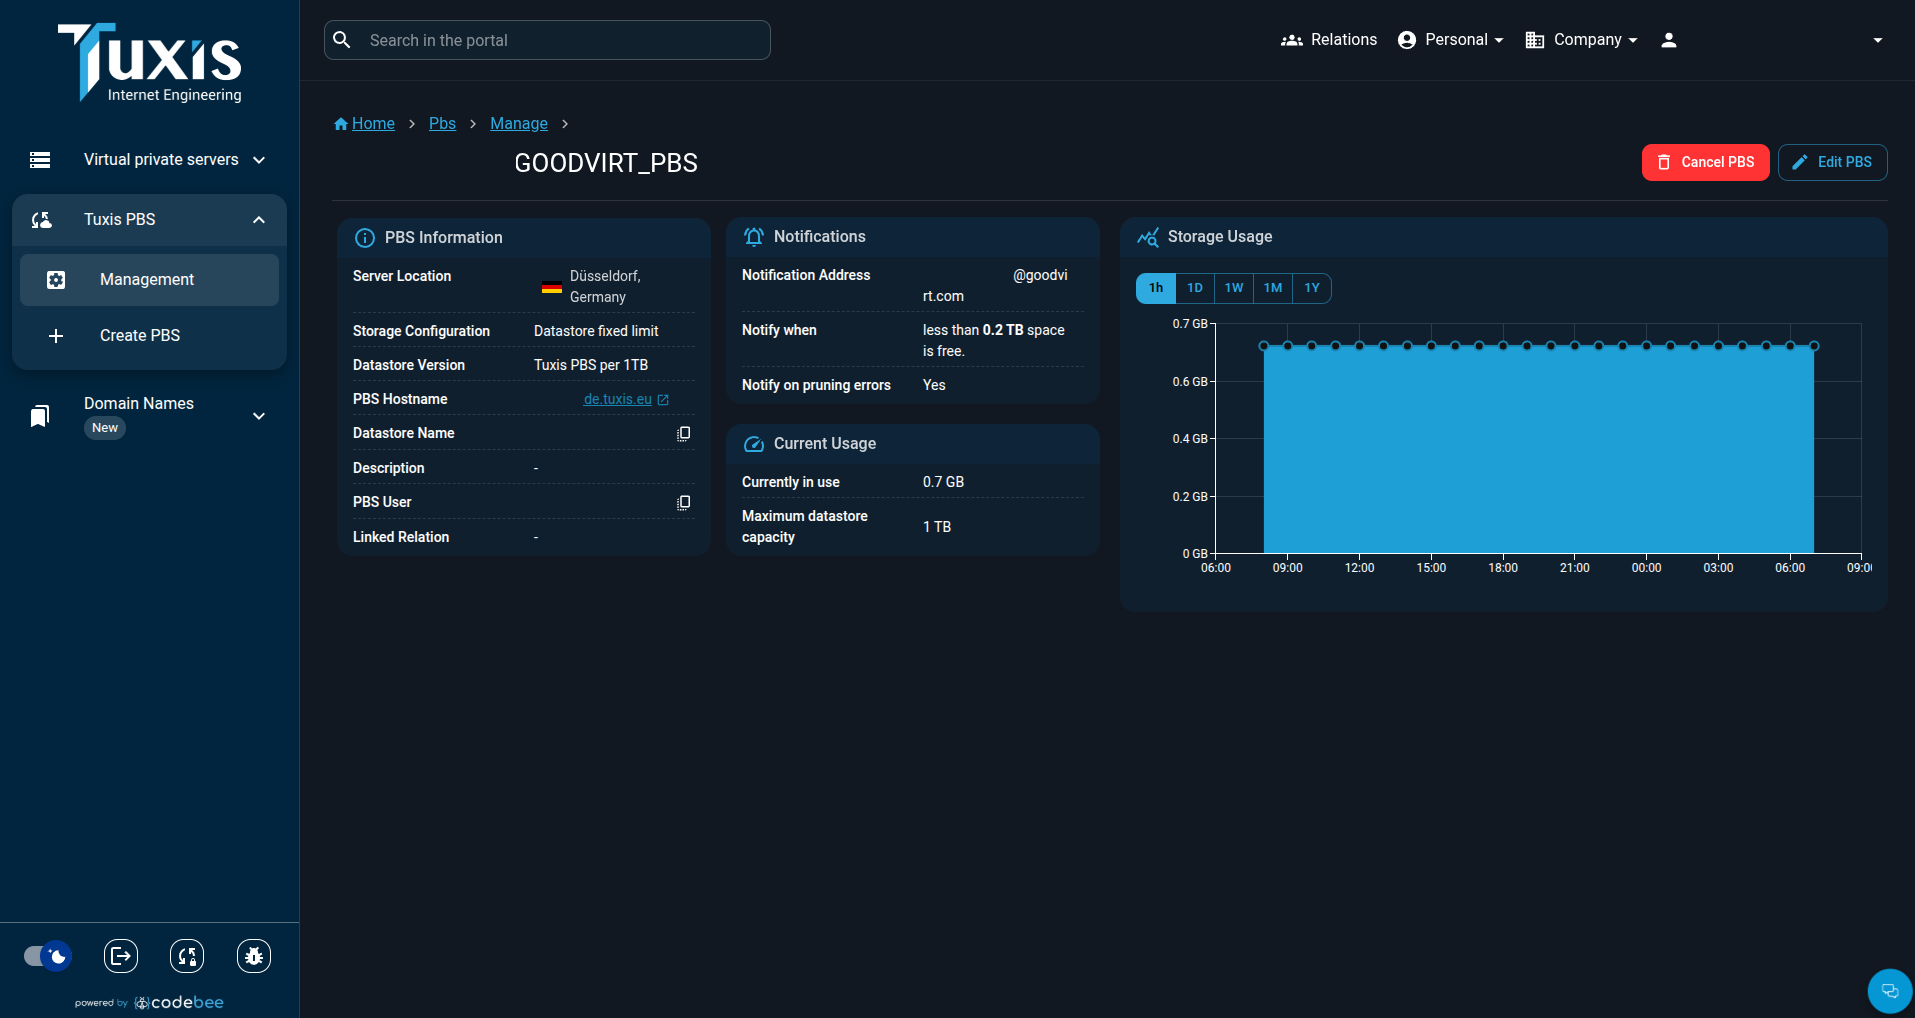This screenshot has width=1915, height=1018.
Task: Click the logout icon in sidebar footer
Action: pos(121,956)
